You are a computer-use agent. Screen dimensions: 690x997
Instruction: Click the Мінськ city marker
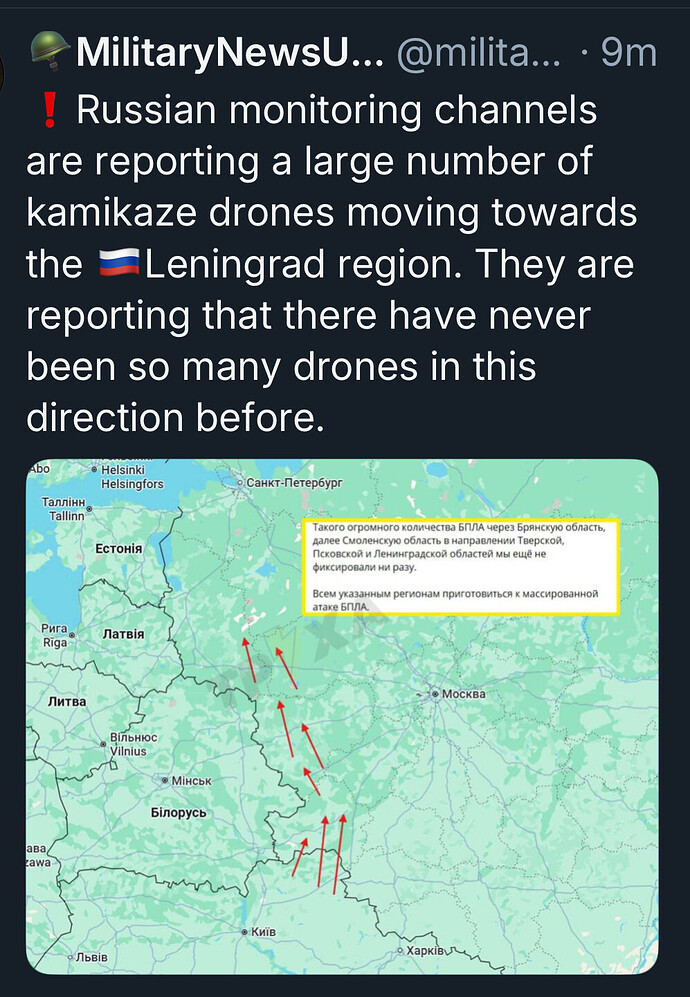pyautogui.click(x=166, y=780)
